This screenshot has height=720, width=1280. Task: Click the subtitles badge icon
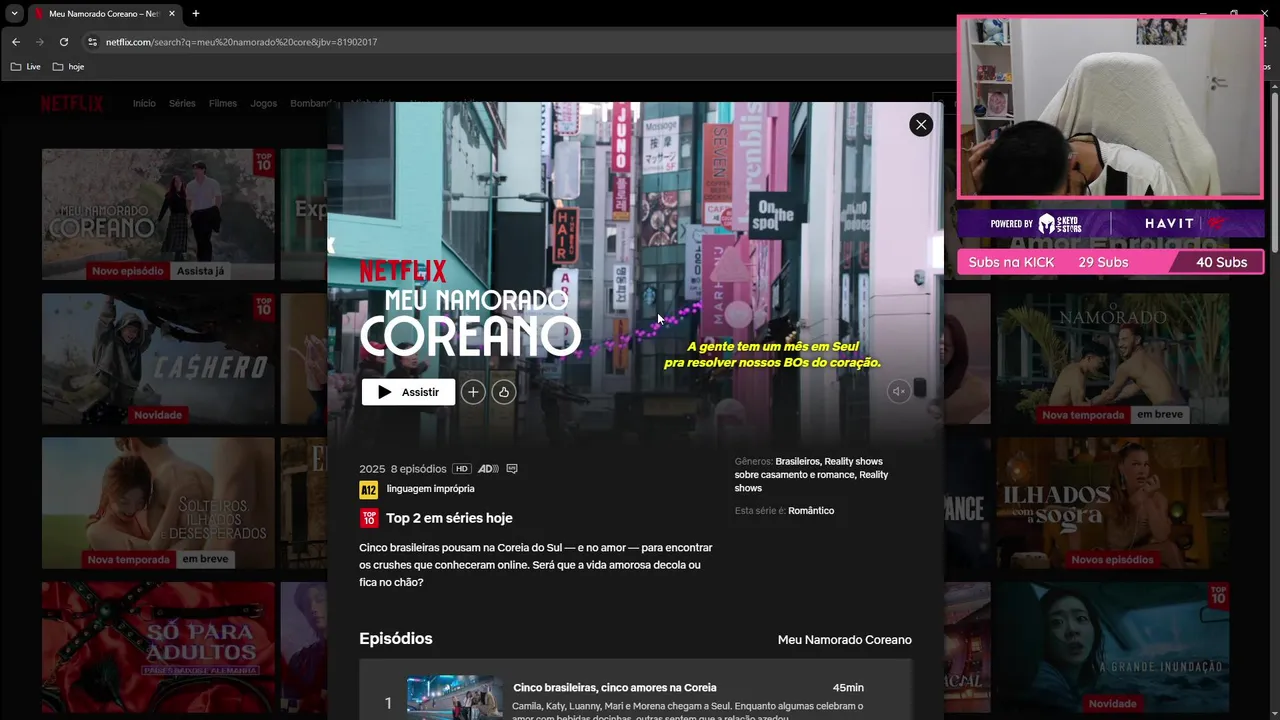tap(512, 469)
